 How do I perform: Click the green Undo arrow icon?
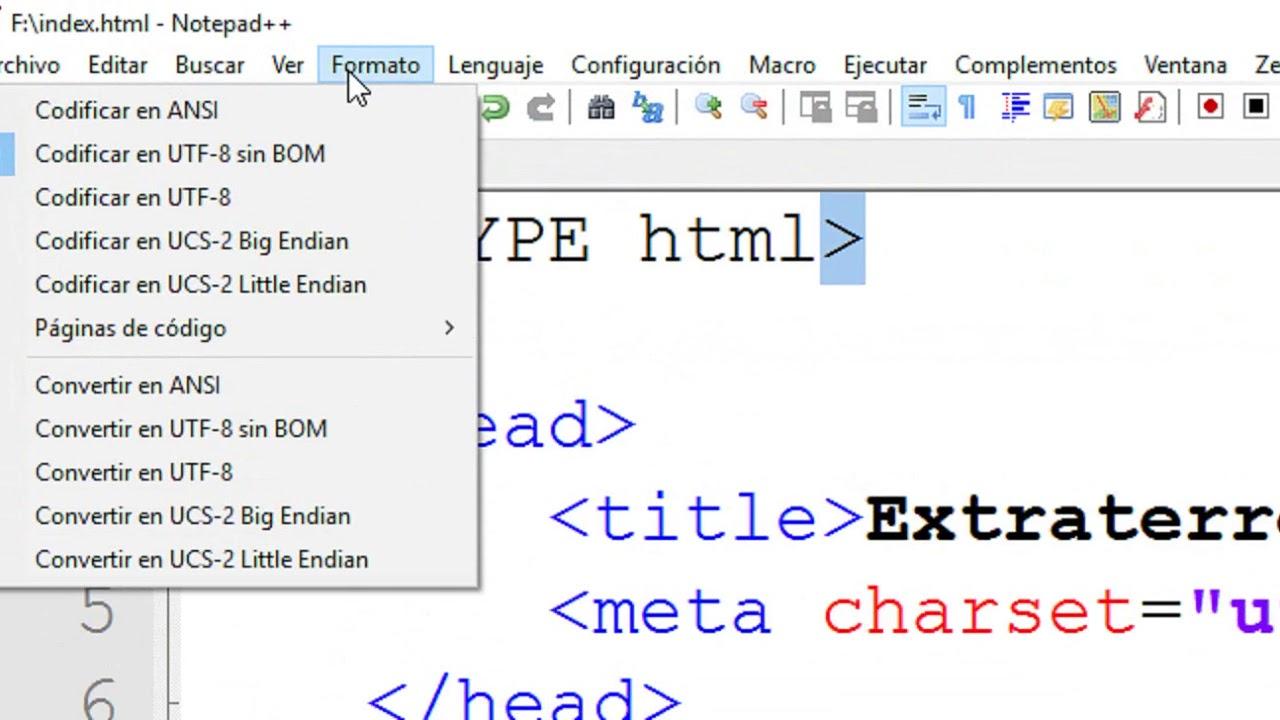coord(494,107)
